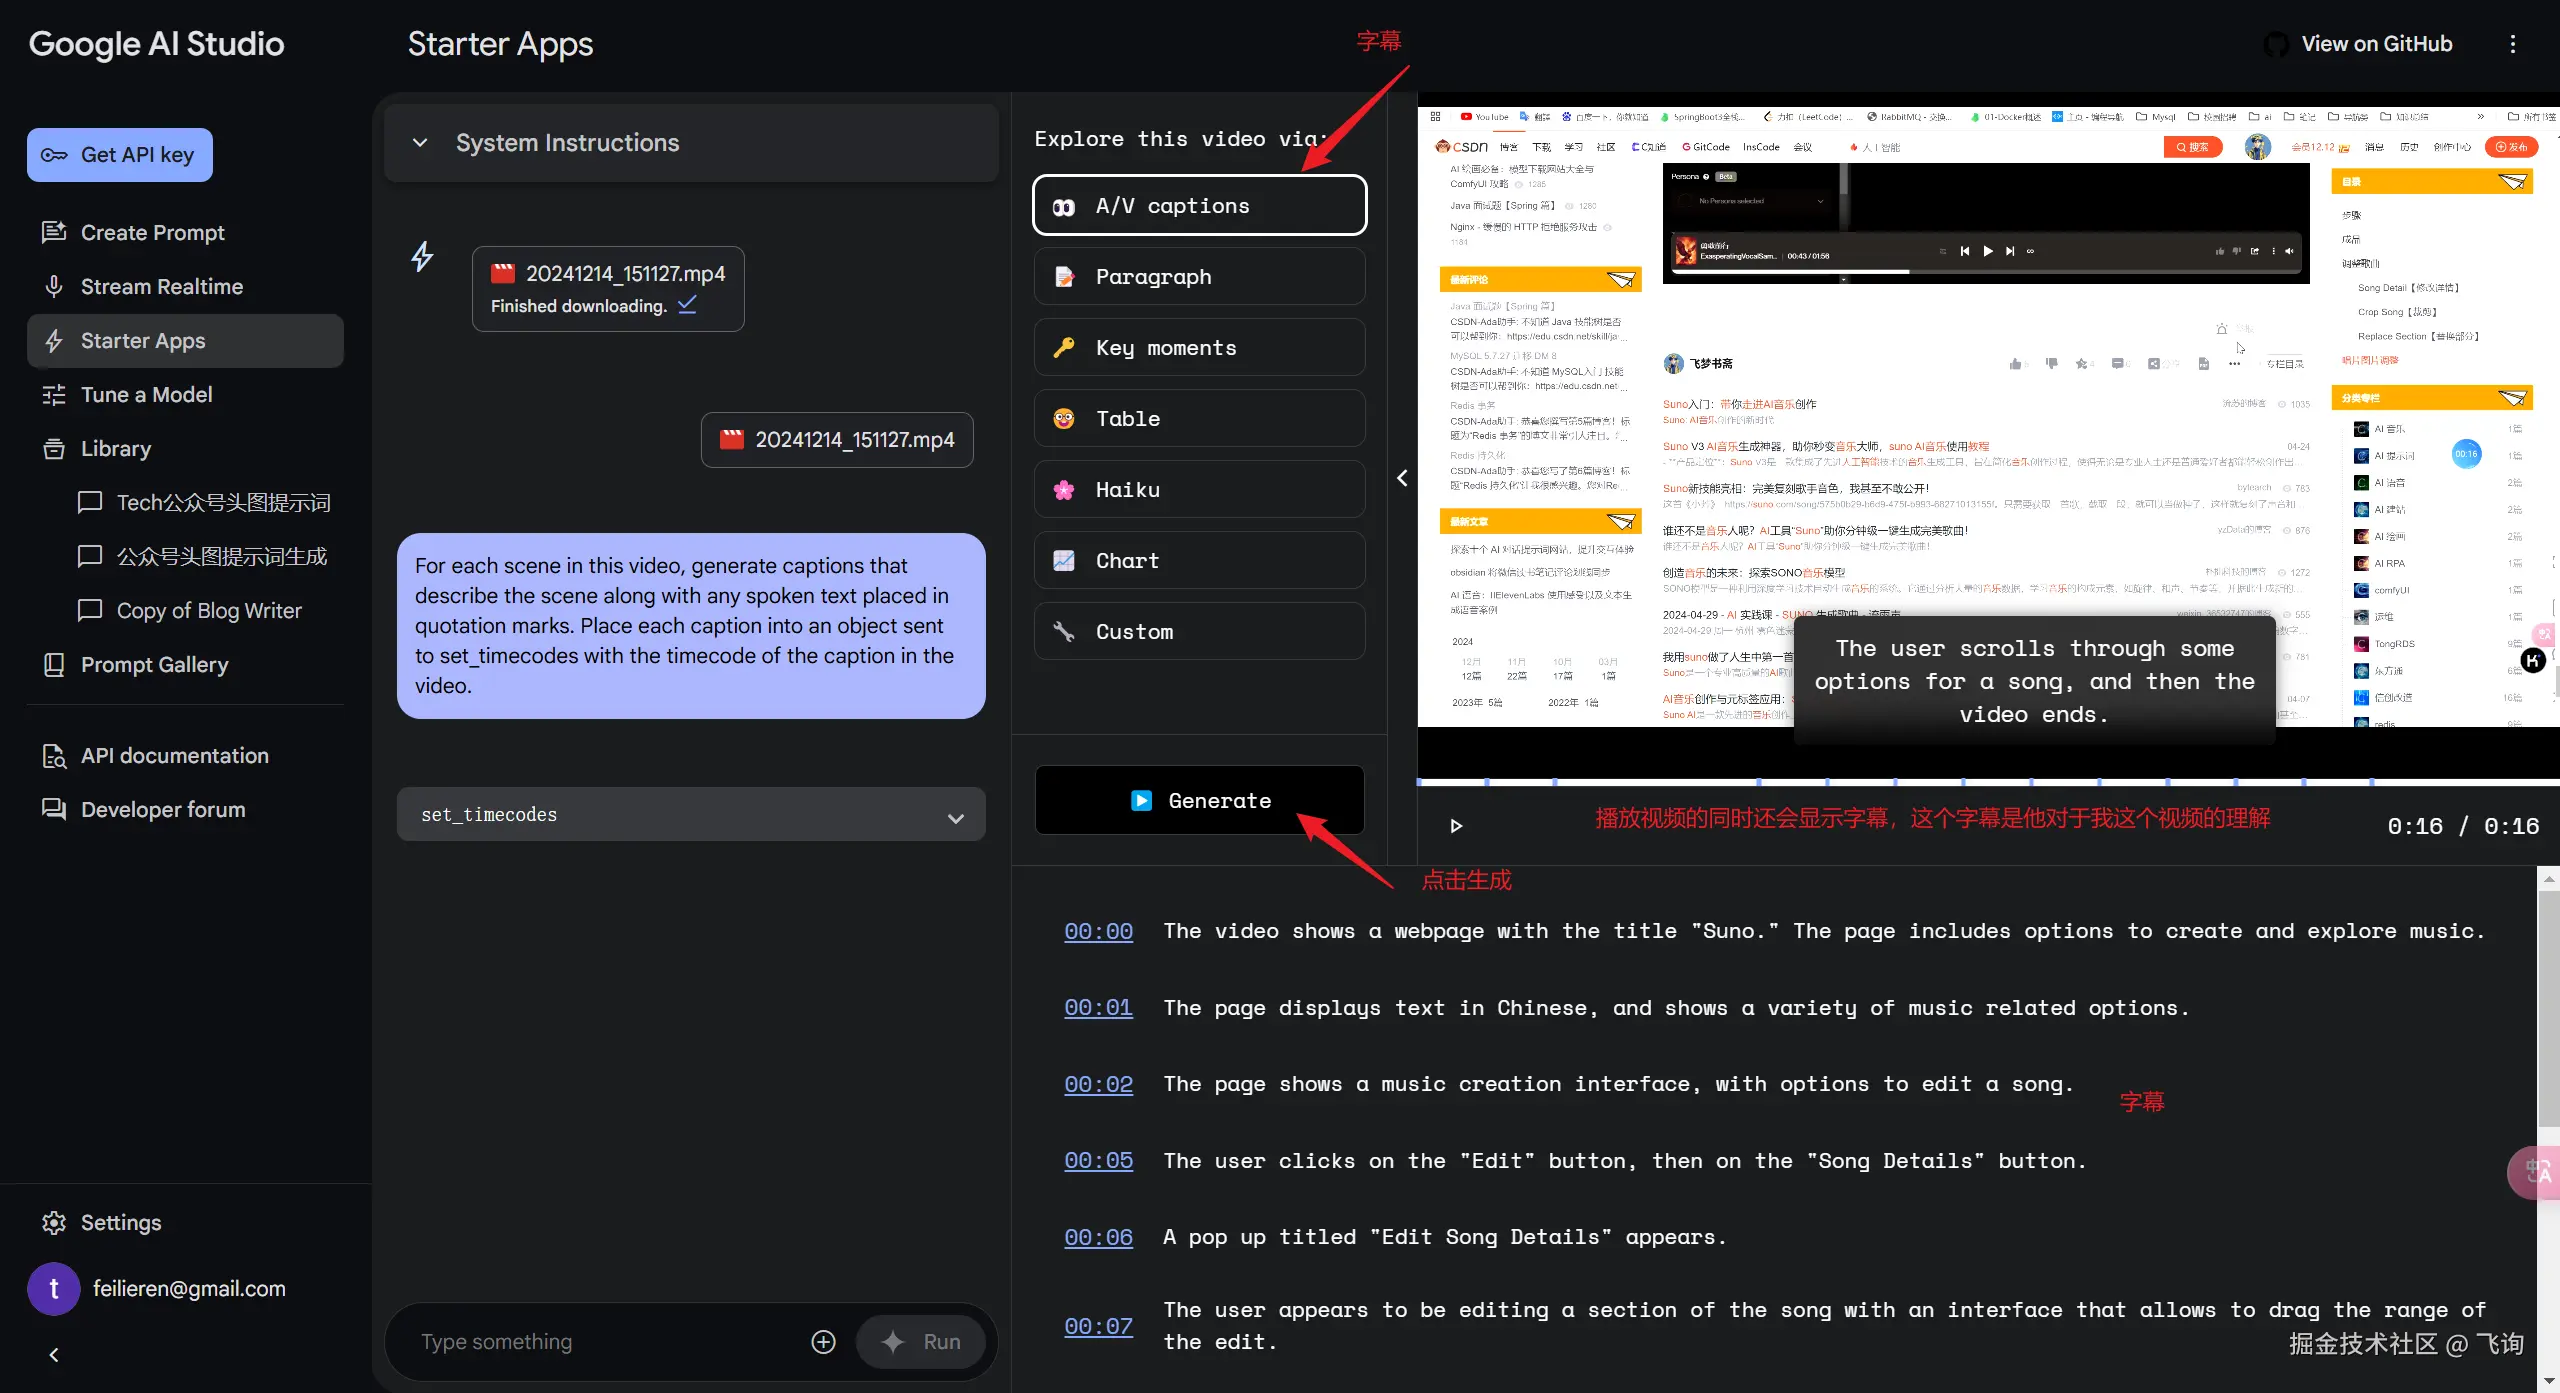Click the GitHub logo icon
The height and width of the screenshot is (1393, 2560).
coord(2275,44)
